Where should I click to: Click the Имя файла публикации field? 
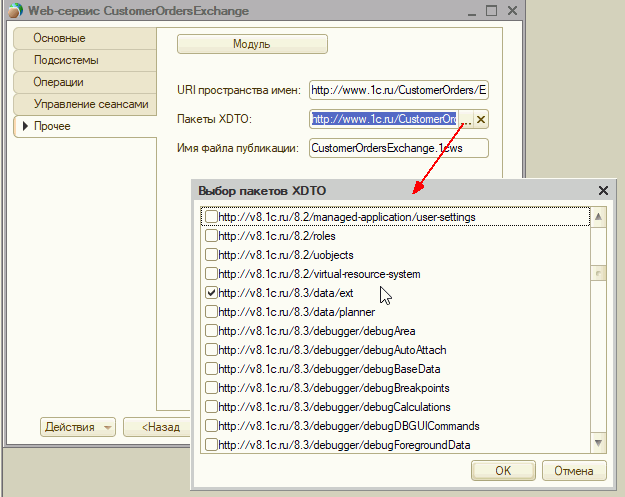tap(399, 148)
